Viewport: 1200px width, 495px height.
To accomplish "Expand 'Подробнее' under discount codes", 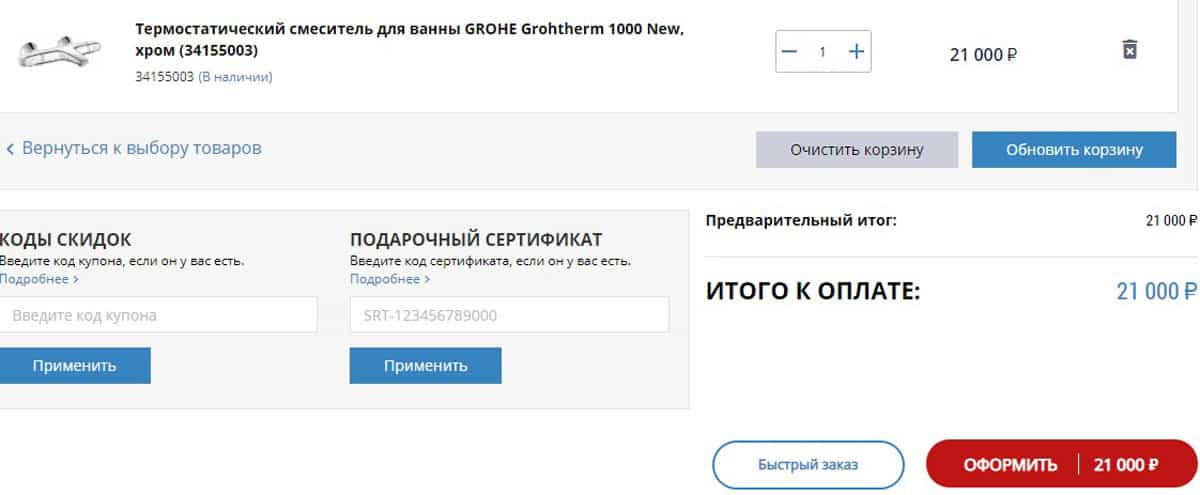I will (39, 279).
